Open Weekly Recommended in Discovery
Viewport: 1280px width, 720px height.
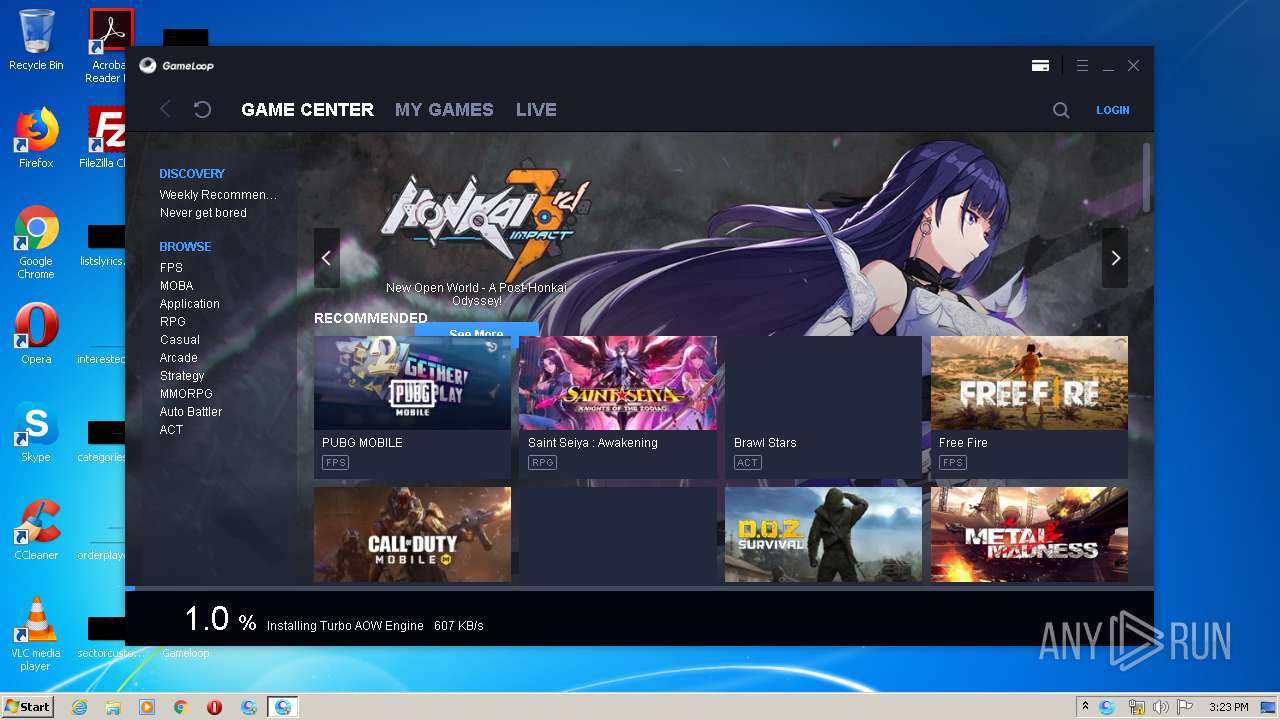[x=218, y=195]
